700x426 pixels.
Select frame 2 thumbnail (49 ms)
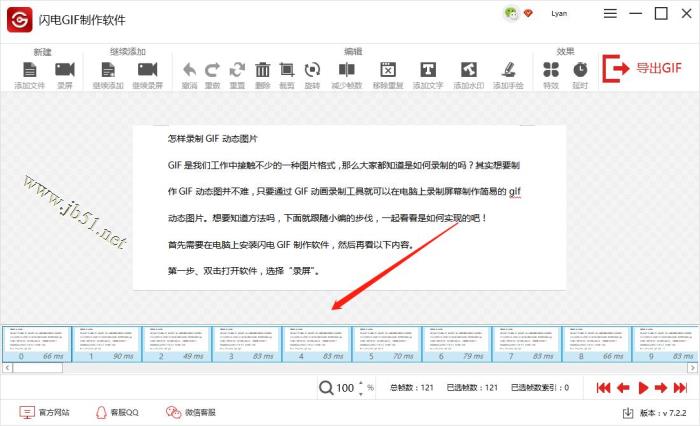tap(177, 344)
